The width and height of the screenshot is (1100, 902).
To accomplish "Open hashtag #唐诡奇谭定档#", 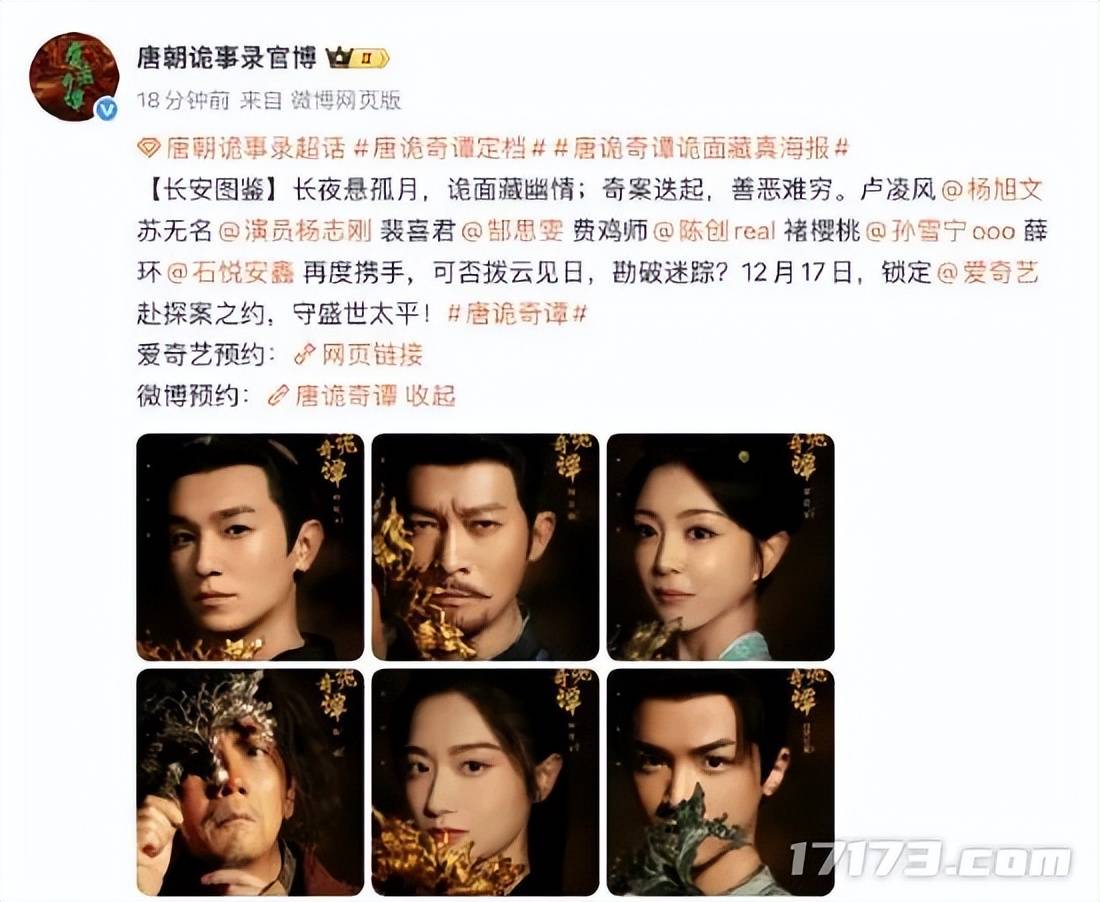I will [450, 149].
